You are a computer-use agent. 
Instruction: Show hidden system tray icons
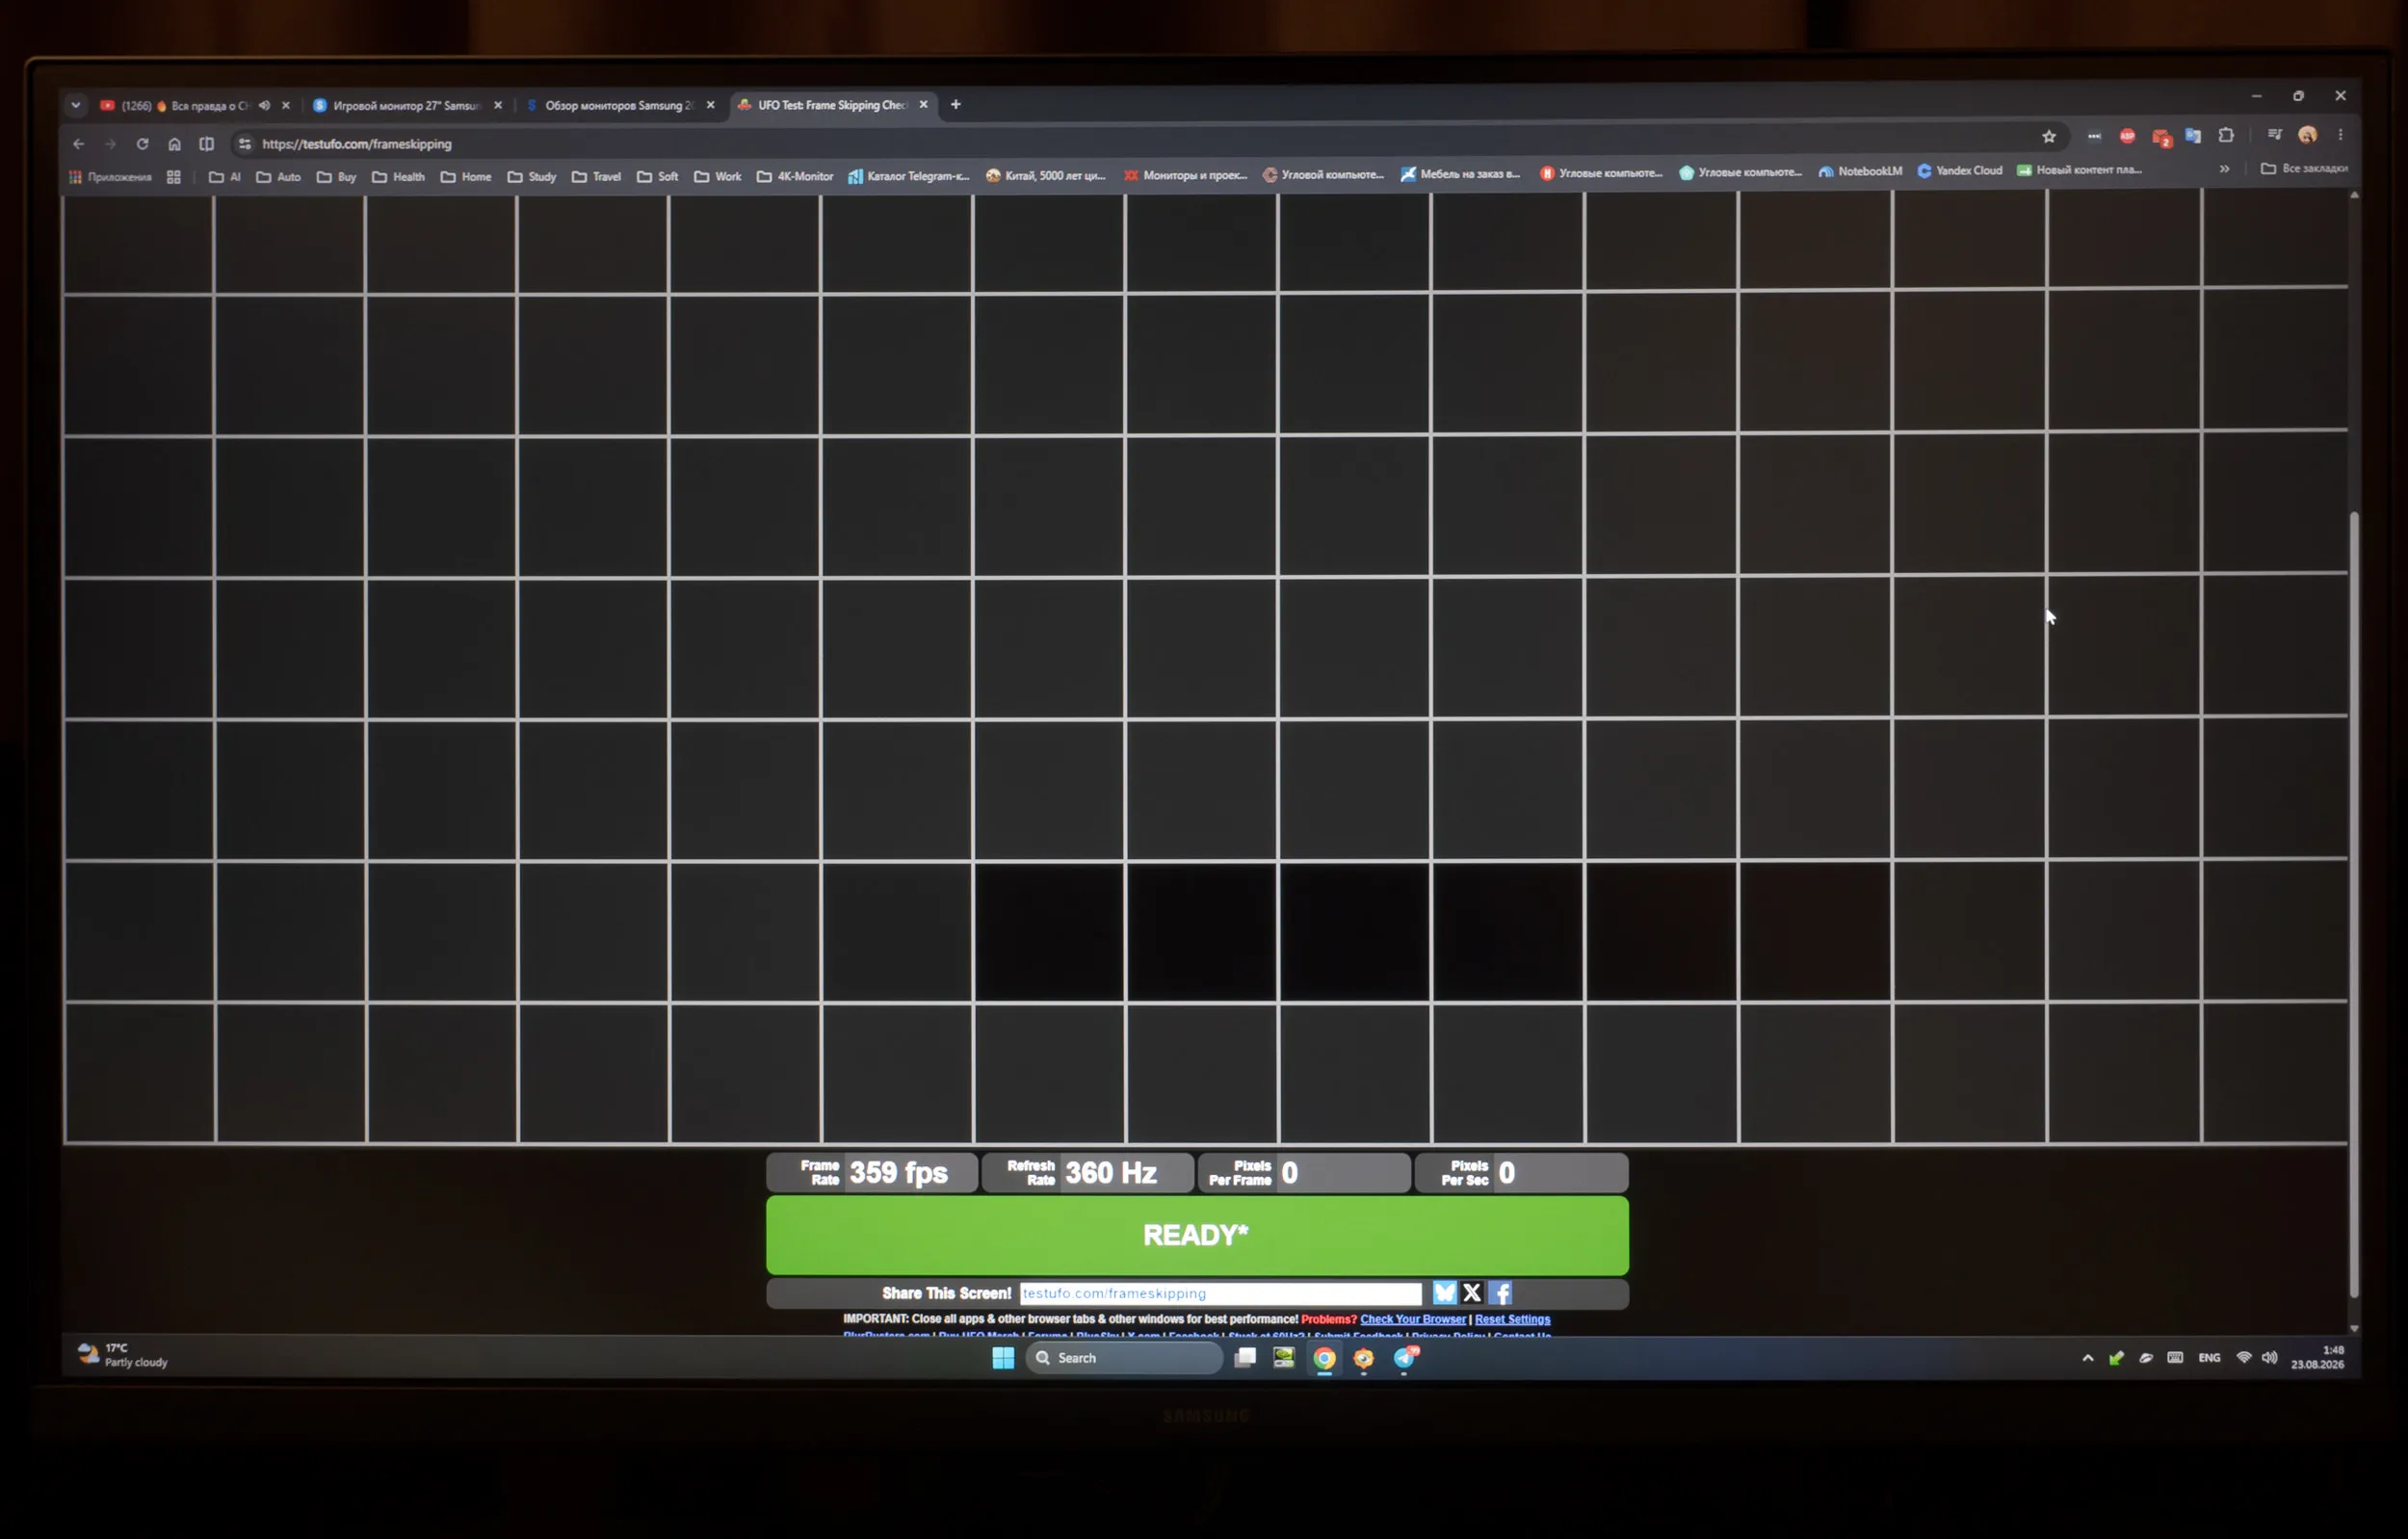coord(2088,1358)
